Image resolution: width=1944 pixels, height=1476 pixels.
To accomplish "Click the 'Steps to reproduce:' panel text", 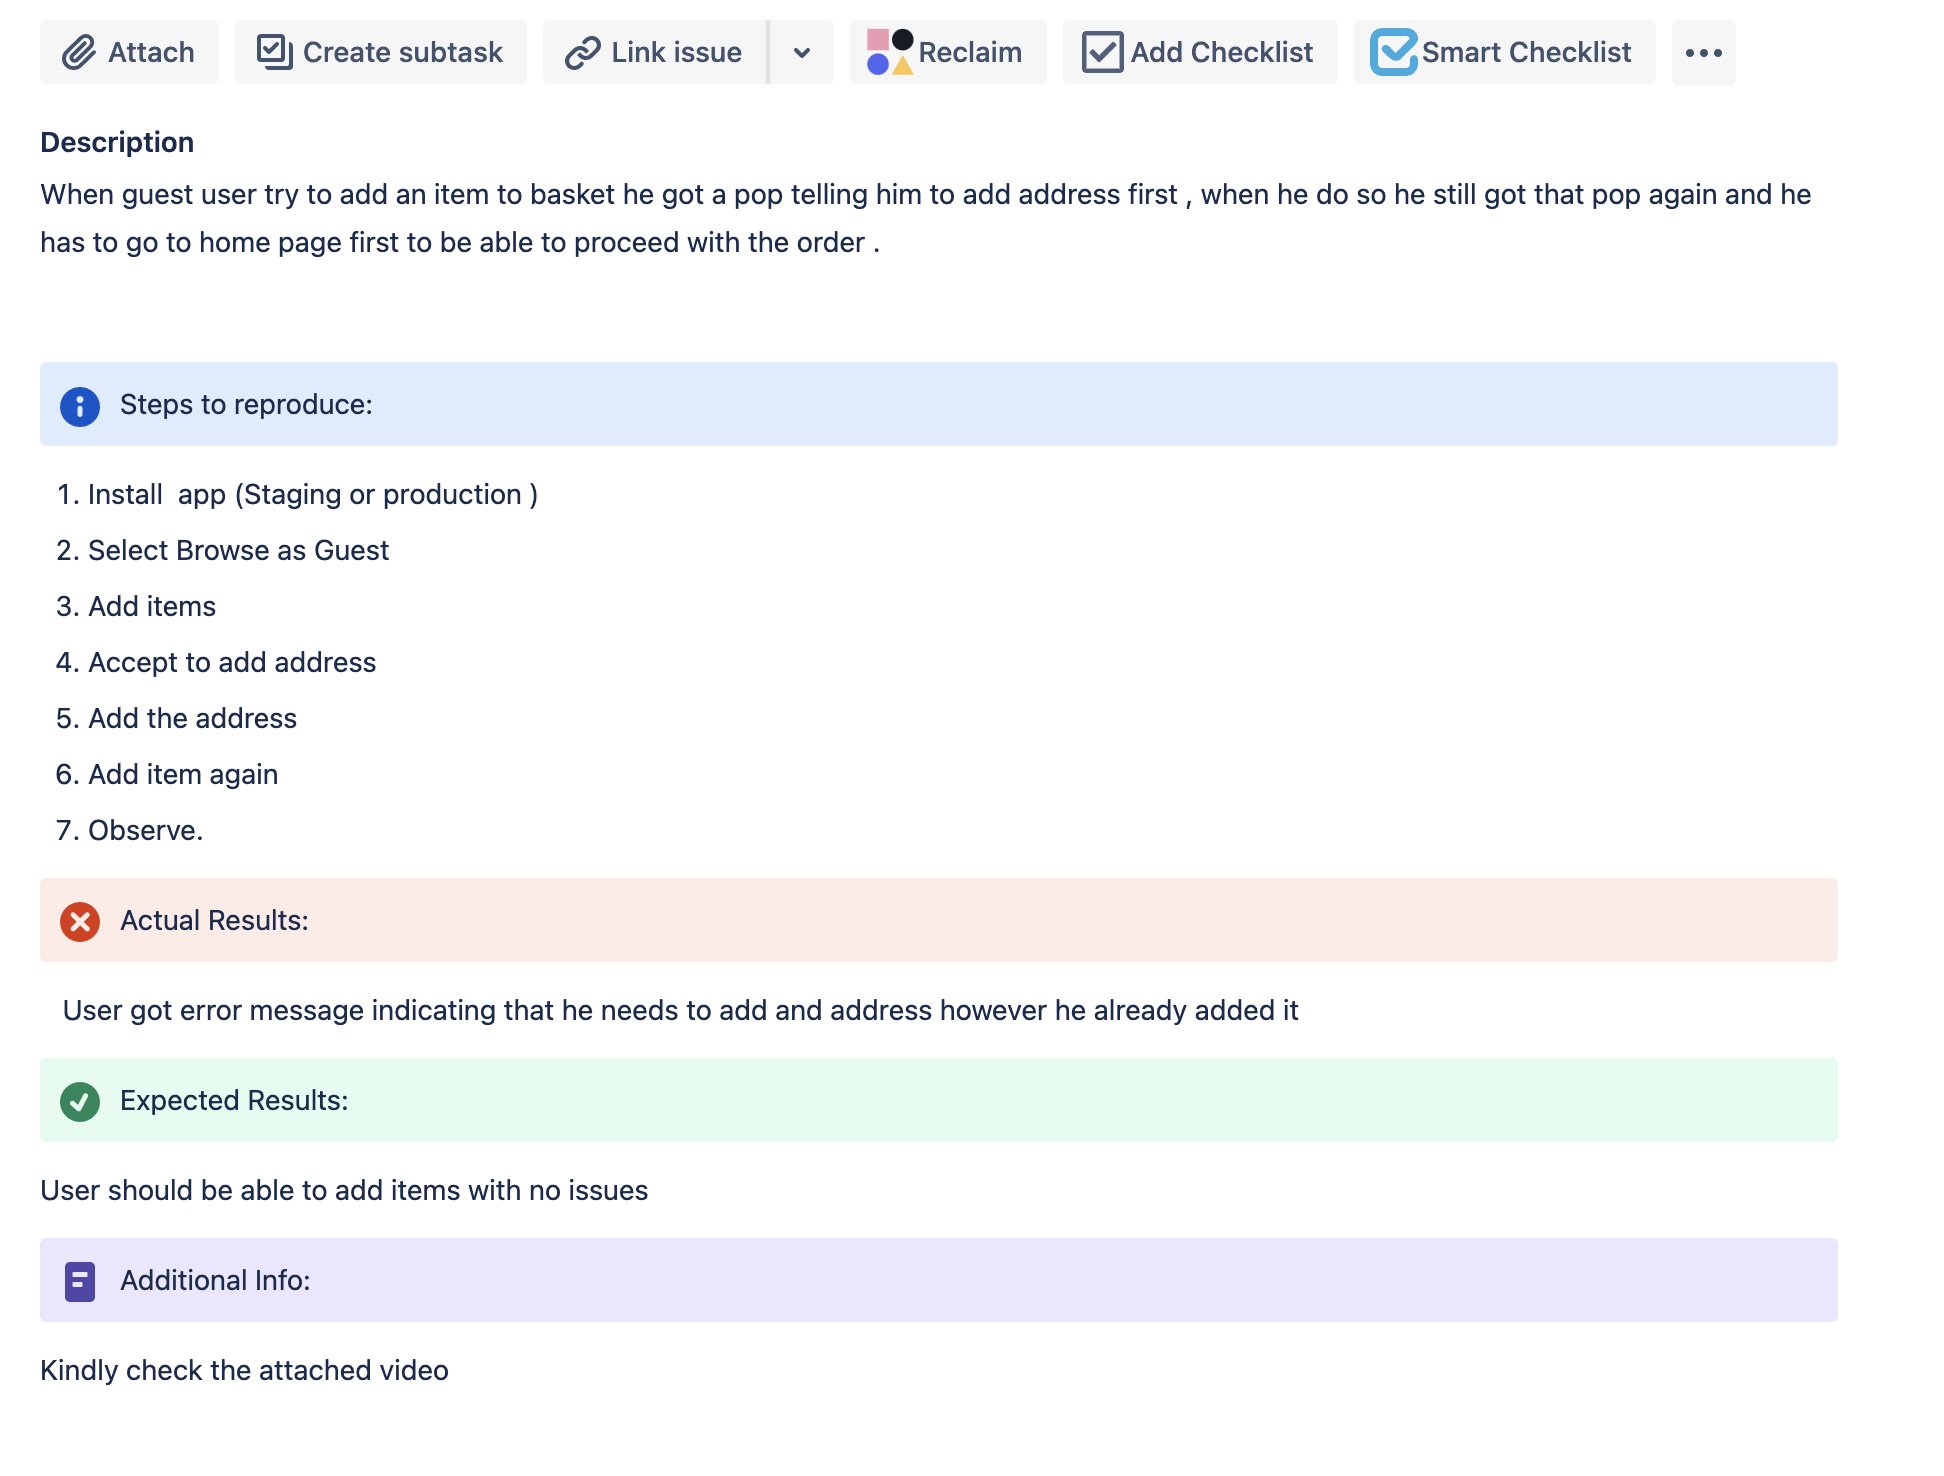I will tap(246, 404).
